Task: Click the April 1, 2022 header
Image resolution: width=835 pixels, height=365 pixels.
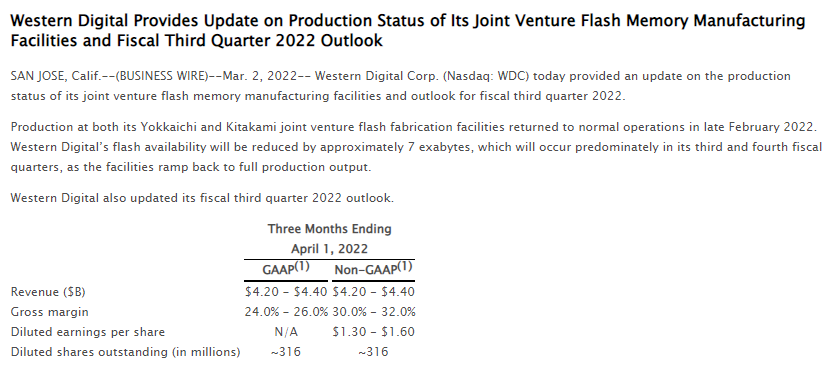Action: 329,249
